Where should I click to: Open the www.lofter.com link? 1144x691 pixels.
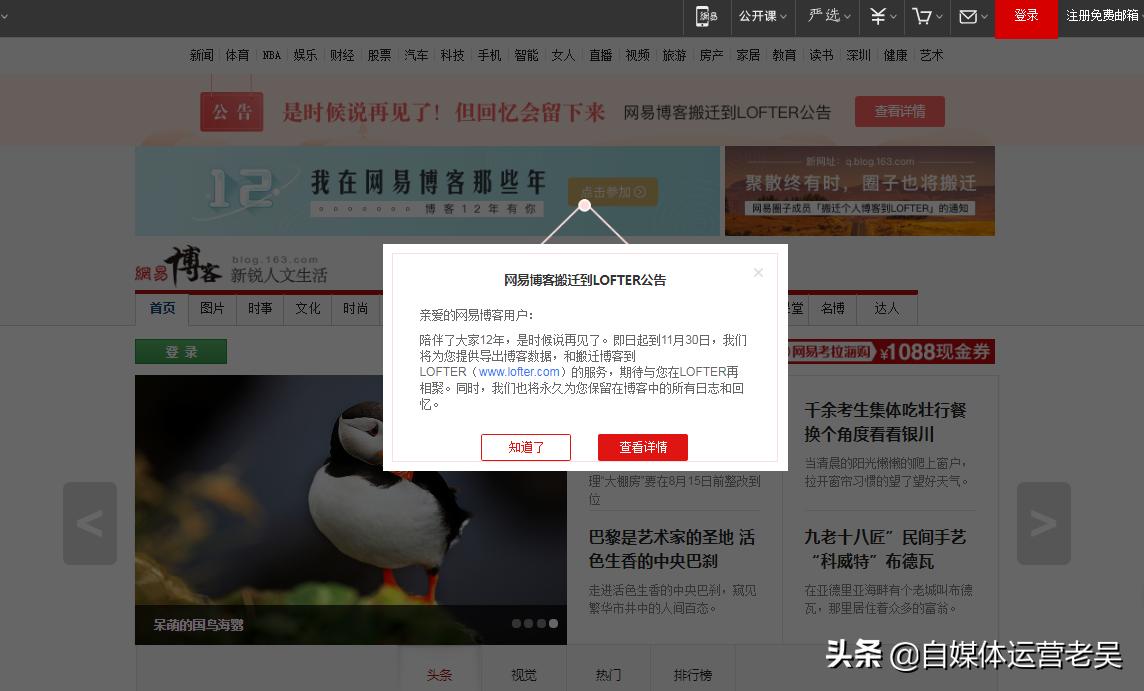(x=519, y=371)
